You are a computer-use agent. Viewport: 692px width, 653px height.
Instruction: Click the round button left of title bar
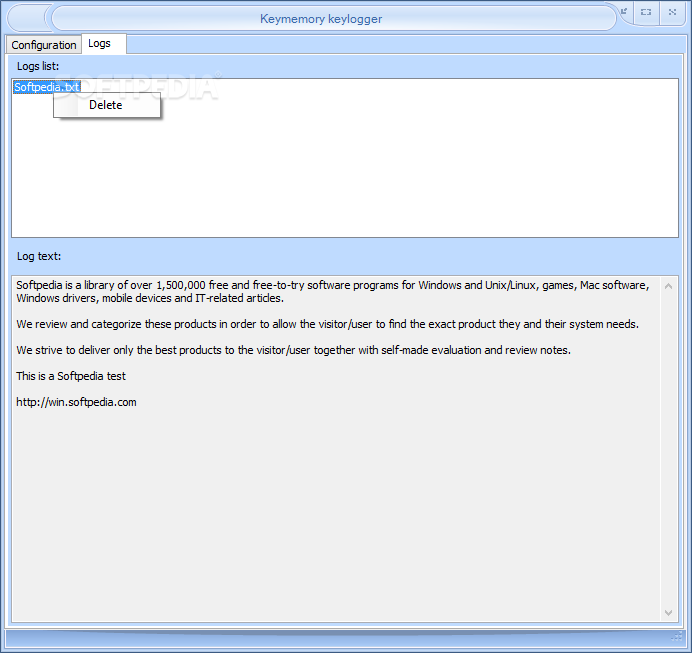pyautogui.click(x=26, y=19)
